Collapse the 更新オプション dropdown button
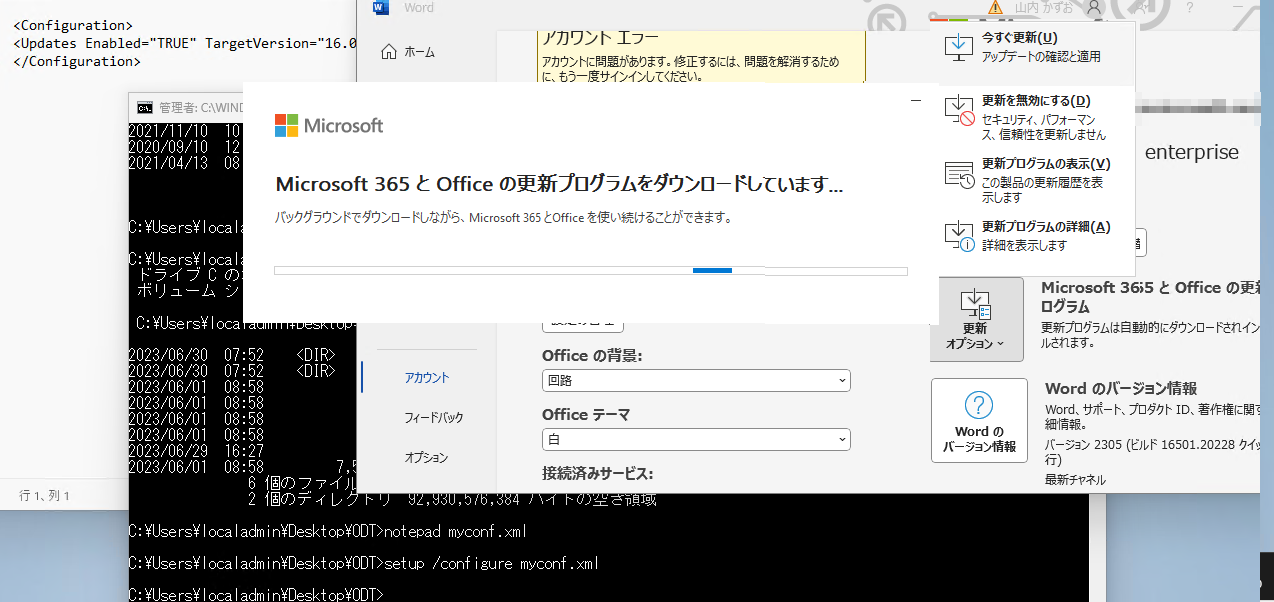 pyautogui.click(x=975, y=319)
